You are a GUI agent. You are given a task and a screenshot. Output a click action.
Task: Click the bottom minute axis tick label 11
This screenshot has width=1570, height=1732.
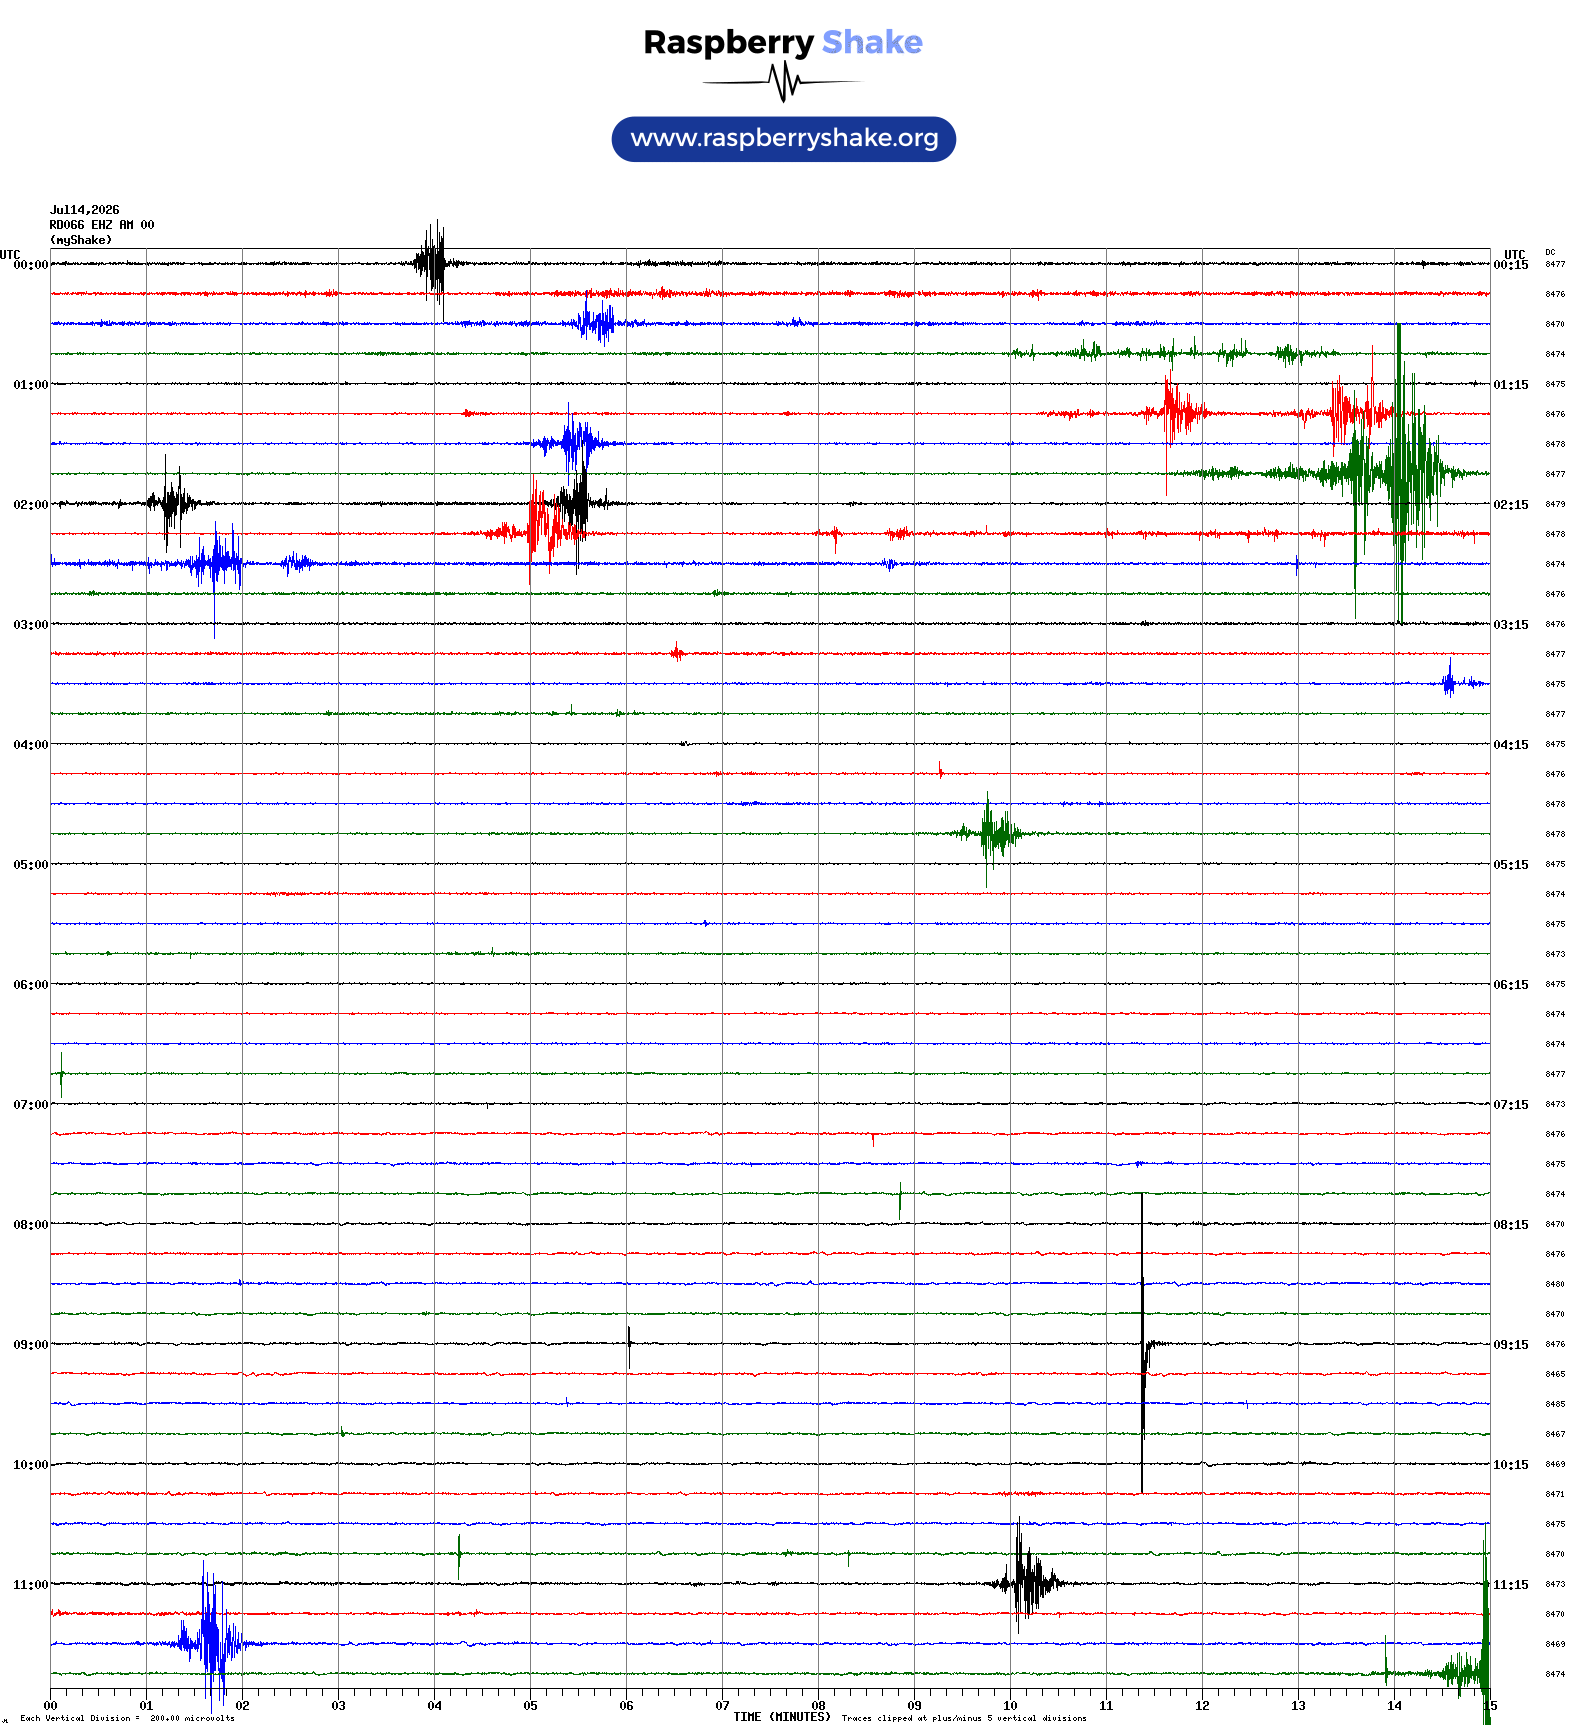[x=1106, y=1706]
